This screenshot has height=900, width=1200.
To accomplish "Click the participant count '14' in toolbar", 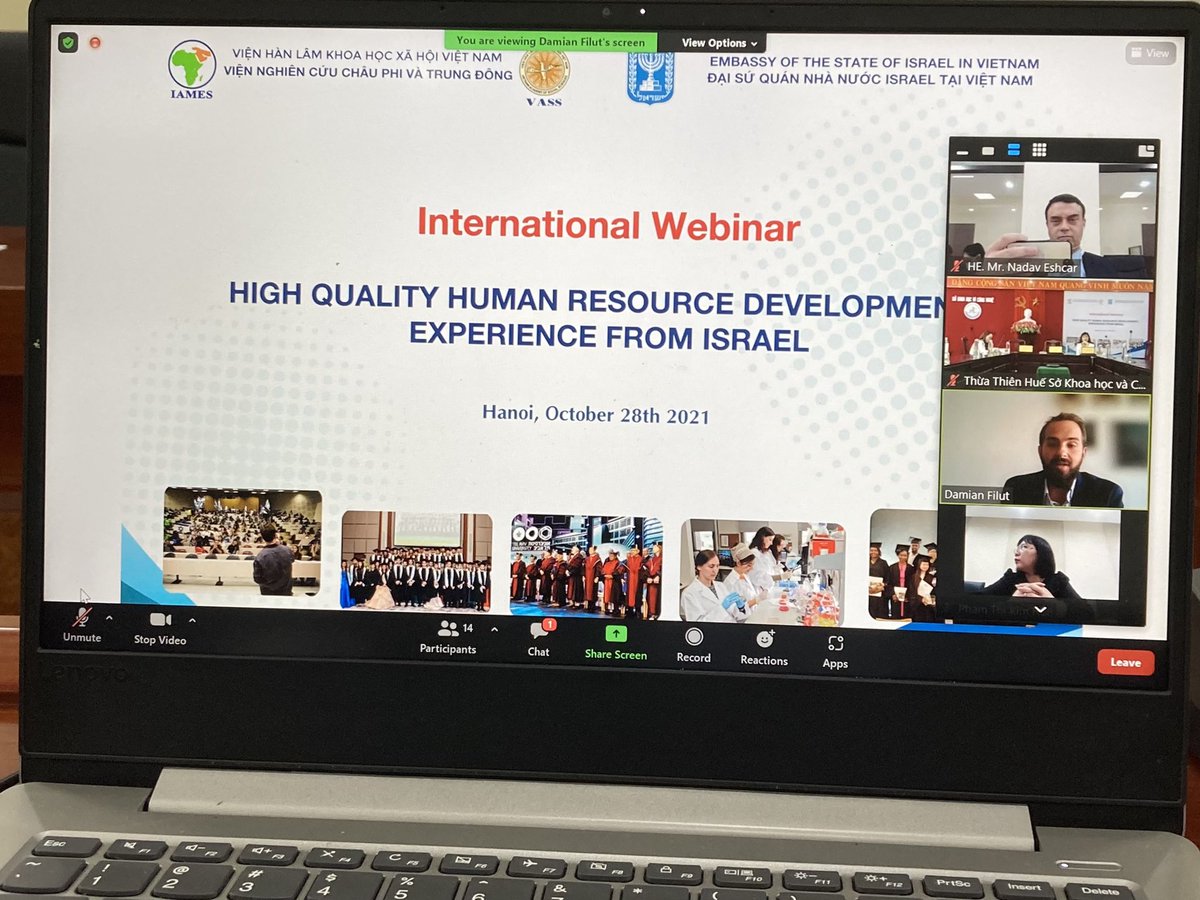I will click(468, 628).
